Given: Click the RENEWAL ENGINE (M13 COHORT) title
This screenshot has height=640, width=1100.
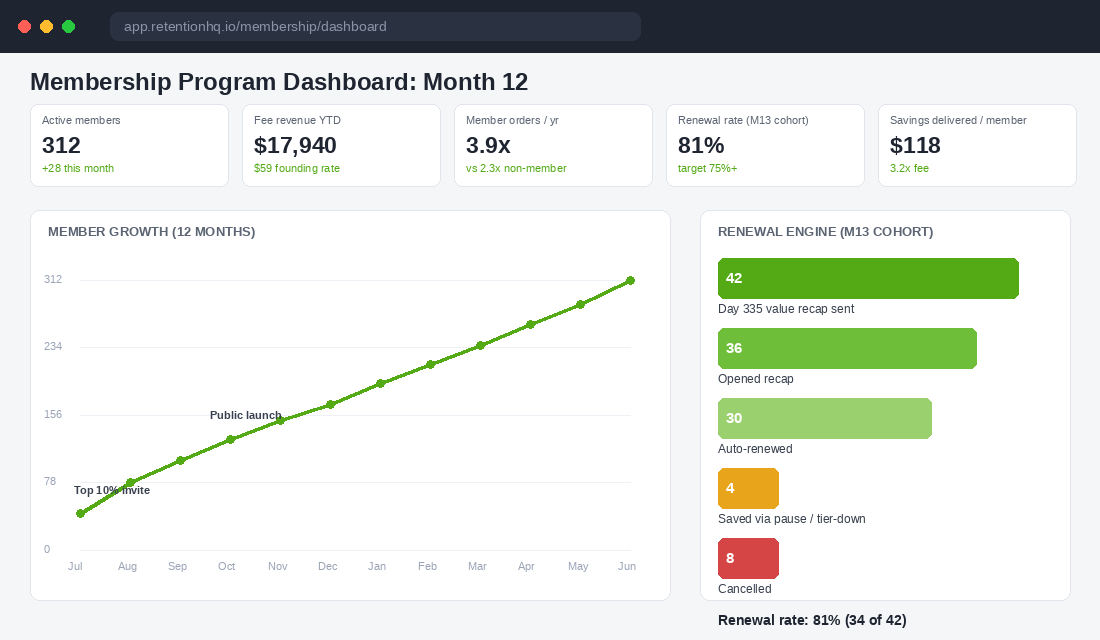Looking at the screenshot, I should click(826, 232).
